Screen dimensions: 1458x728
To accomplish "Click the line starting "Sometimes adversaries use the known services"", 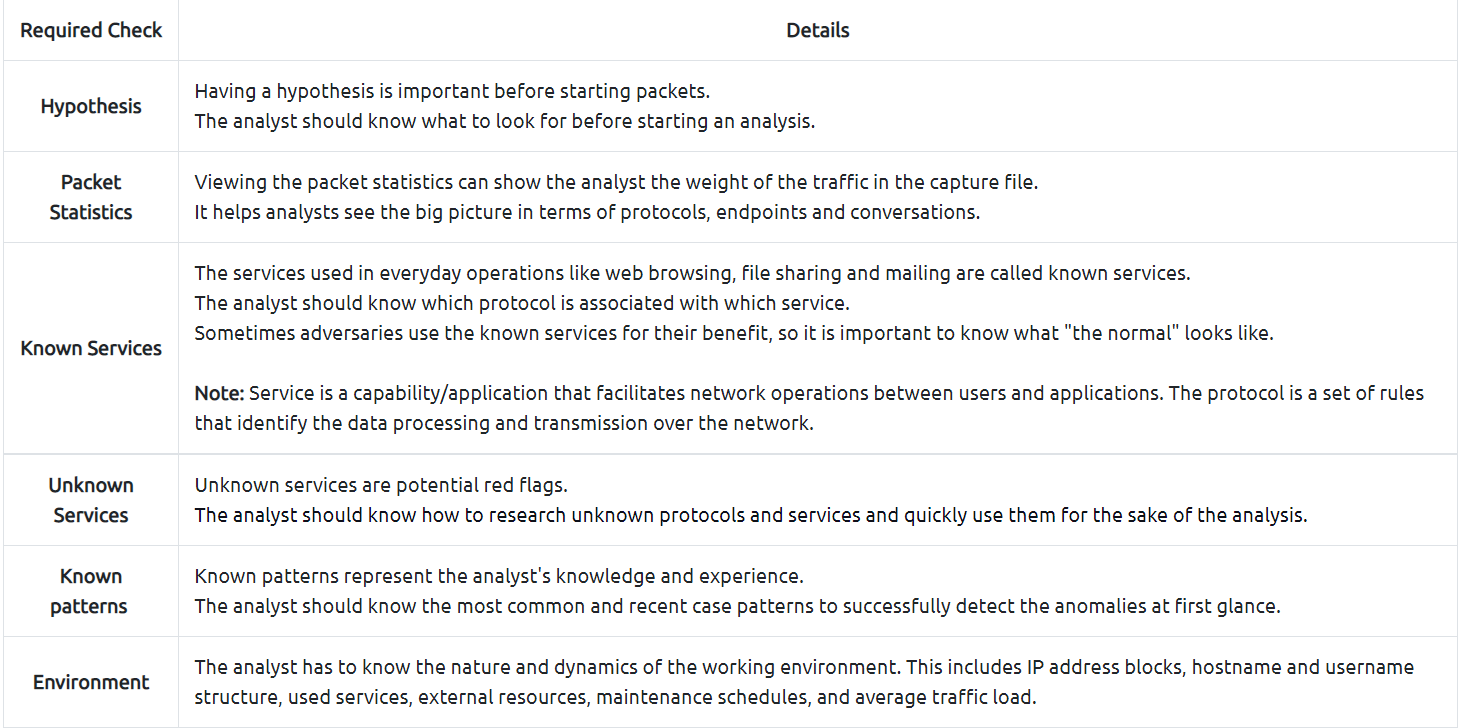I will click(733, 333).
